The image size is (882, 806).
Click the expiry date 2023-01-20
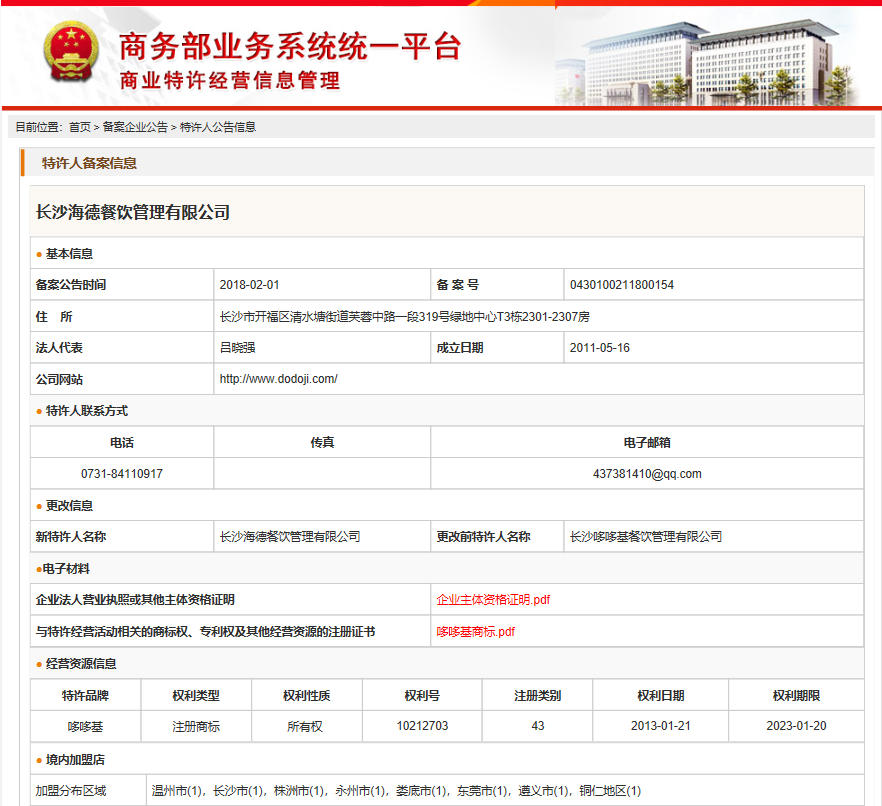tap(796, 726)
